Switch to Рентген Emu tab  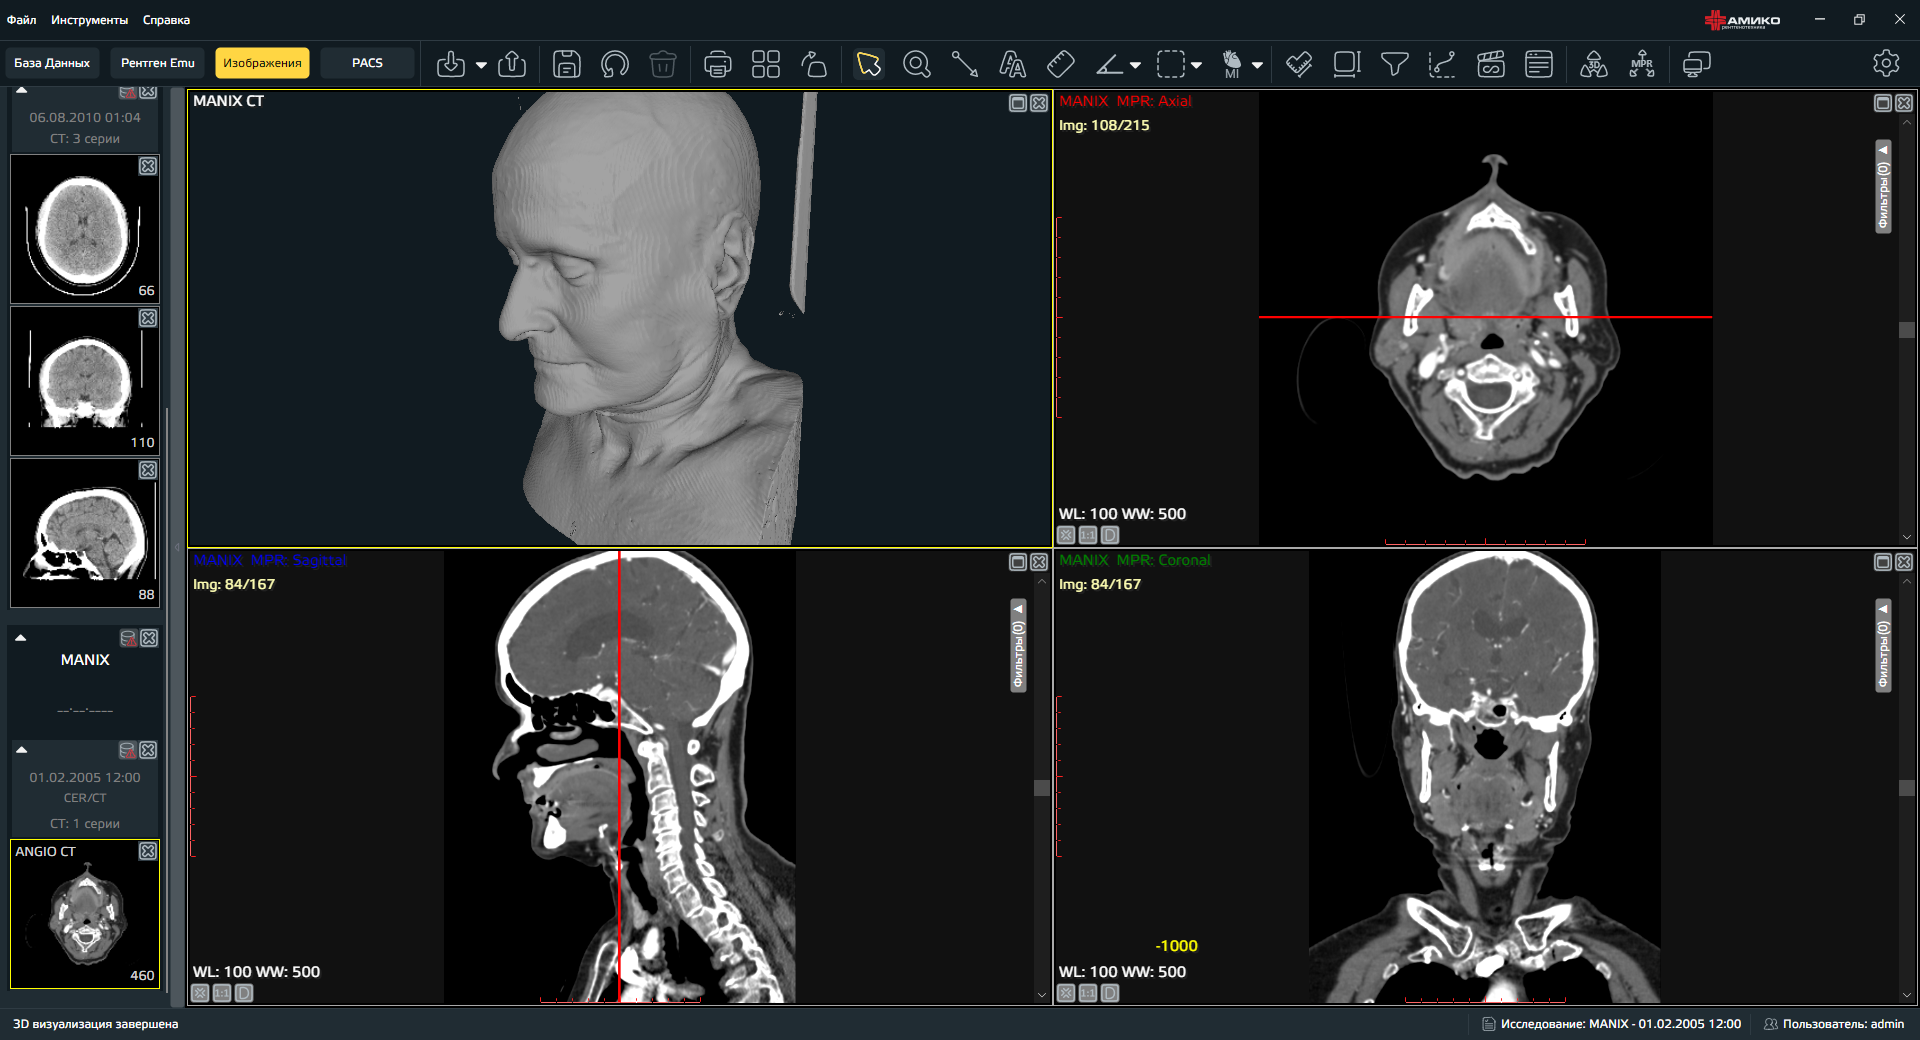tap(158, 63)
